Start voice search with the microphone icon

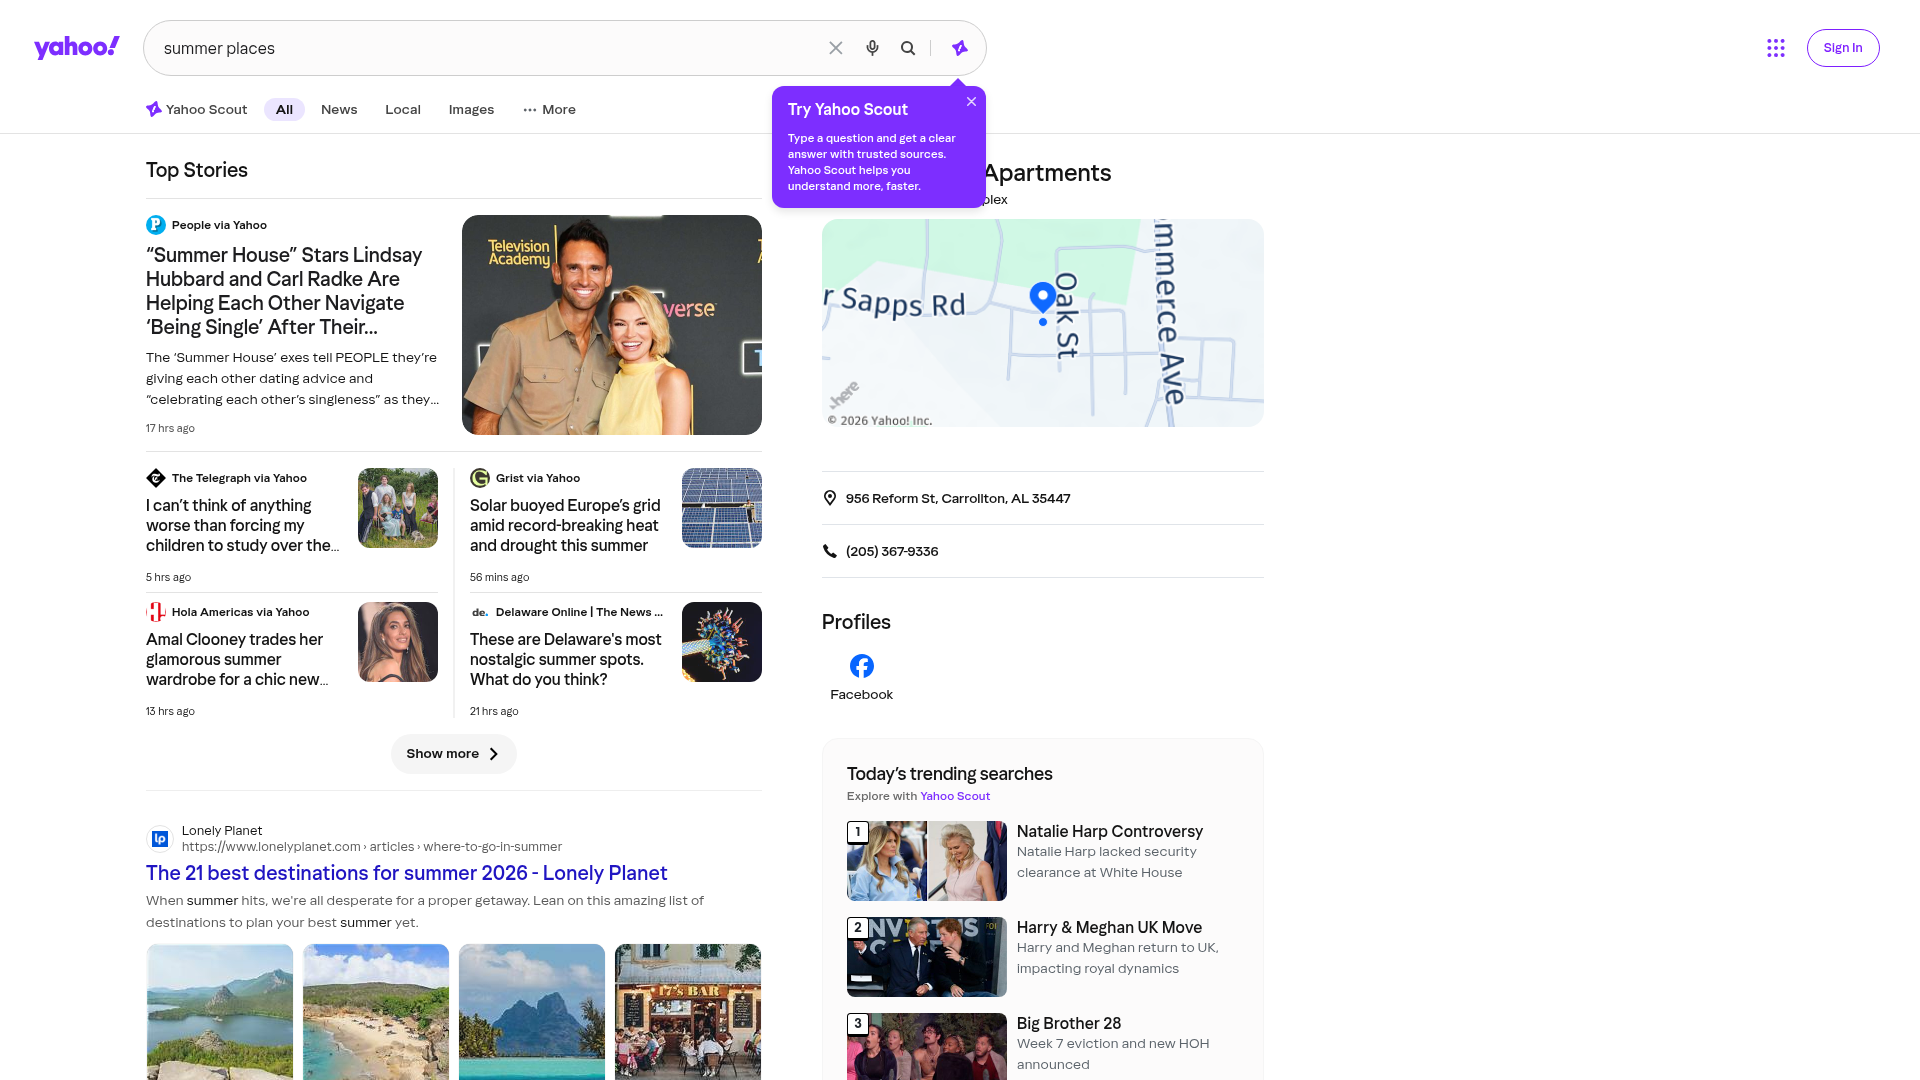click(x=872, y=48)
